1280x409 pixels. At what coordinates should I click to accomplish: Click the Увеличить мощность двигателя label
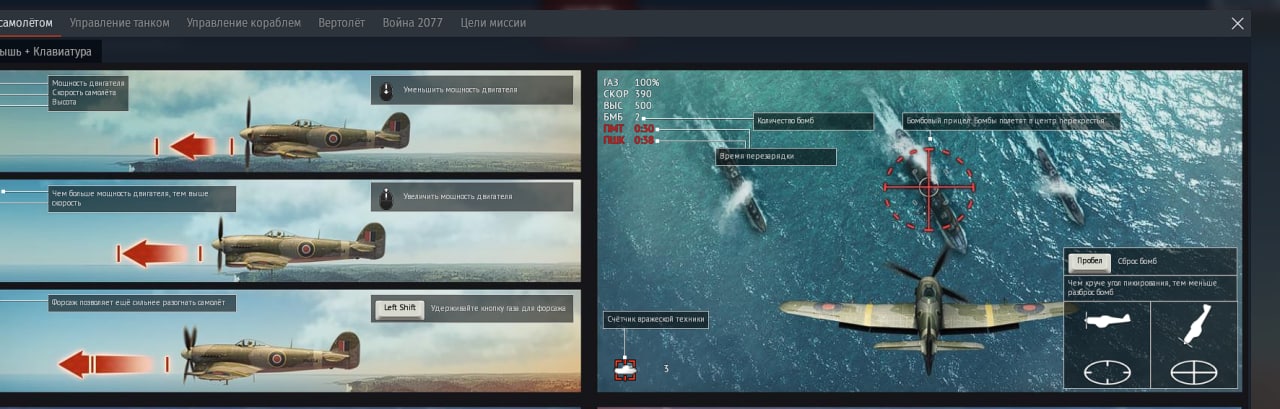457,197
